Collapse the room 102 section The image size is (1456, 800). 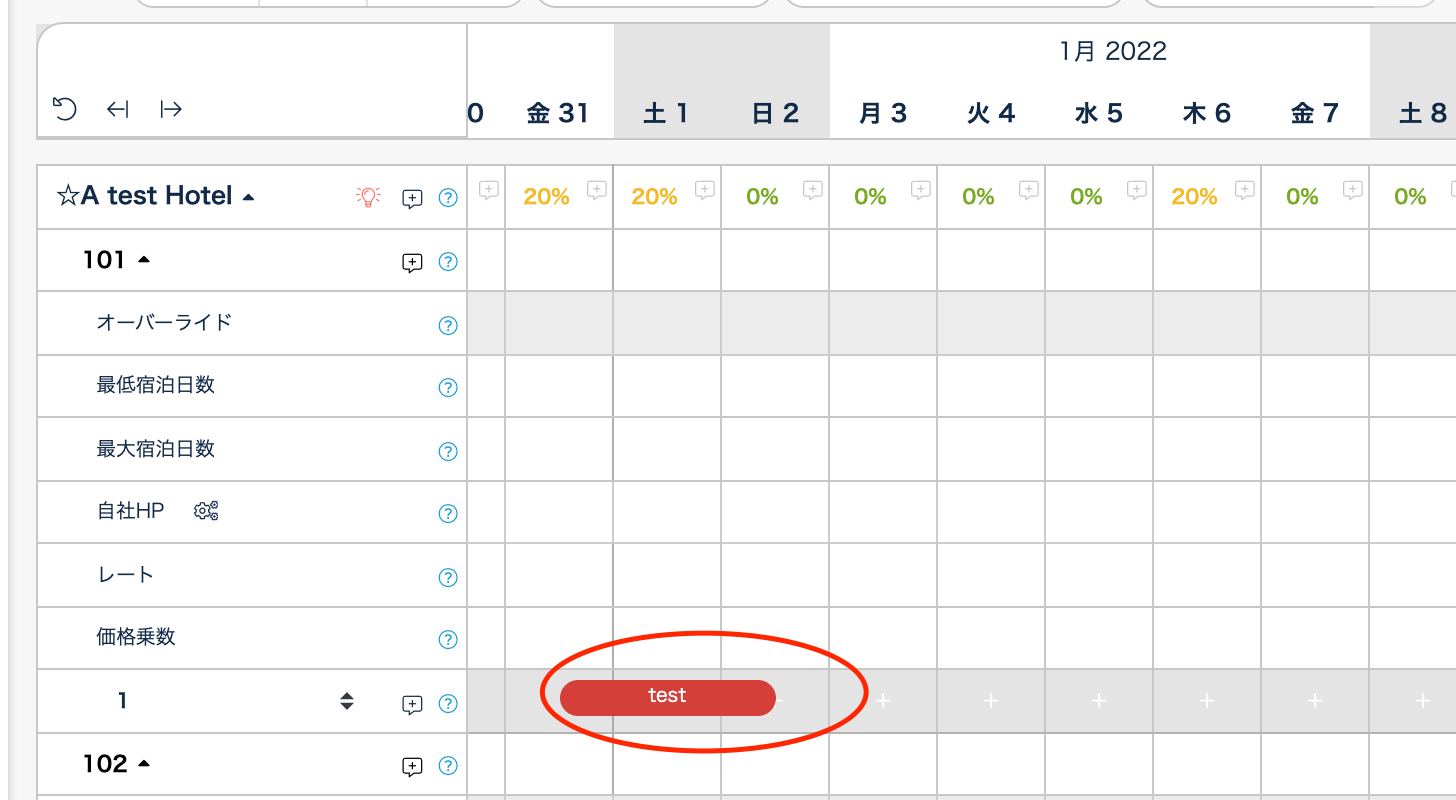(144, 764)
